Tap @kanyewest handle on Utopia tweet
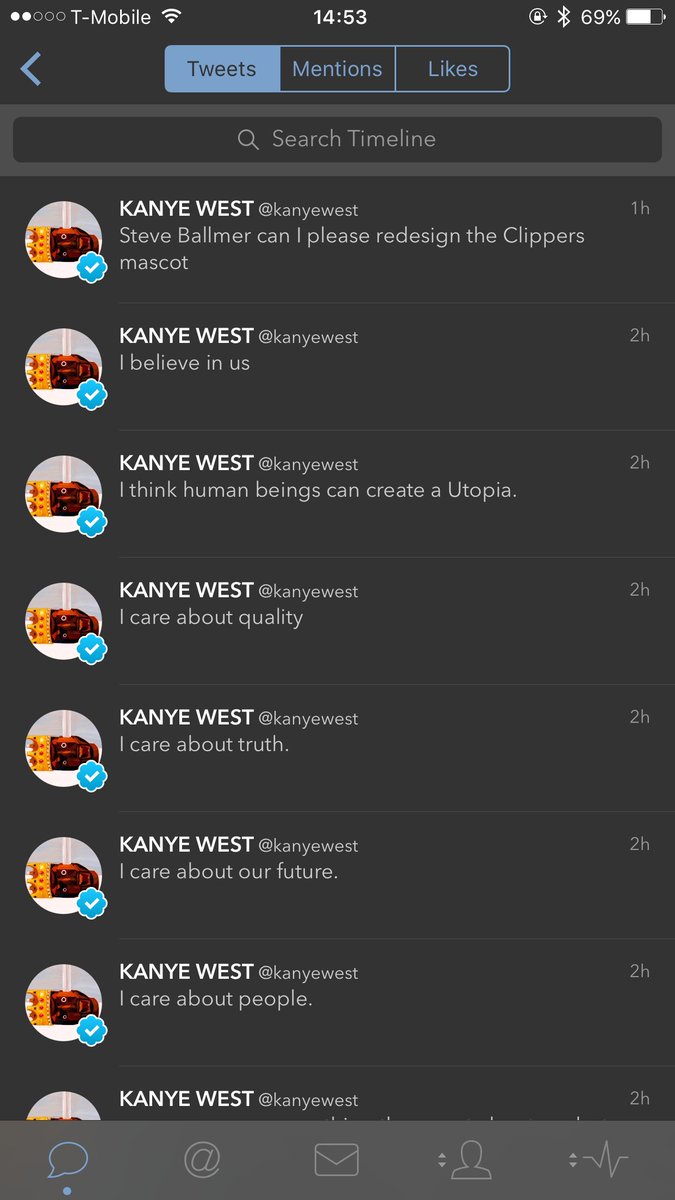This screenshot has width=675, height=1200. pyautogui.click(x=308, y=464)
